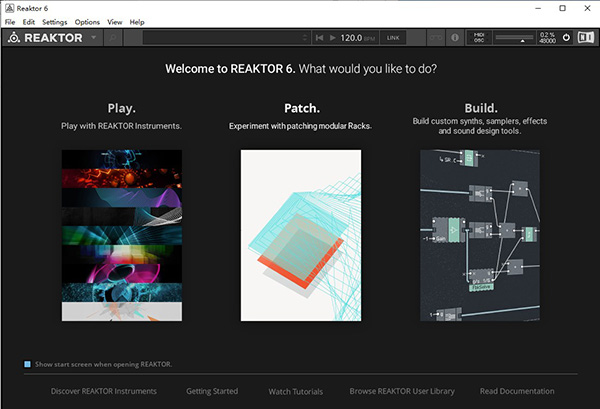Click Browse REAKTOR User Library link
Screen dimensions: 600x409
tap(400, 391)
